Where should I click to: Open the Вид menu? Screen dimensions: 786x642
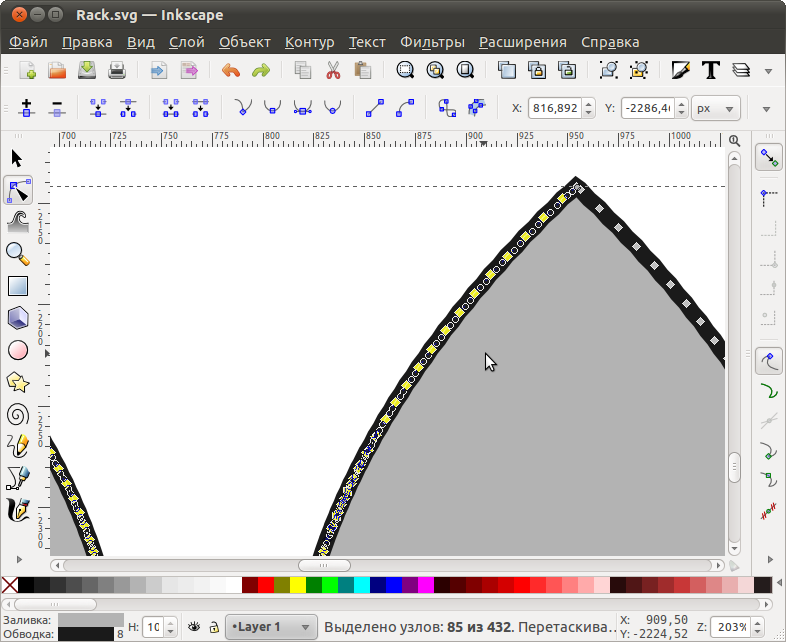point(140,42)
